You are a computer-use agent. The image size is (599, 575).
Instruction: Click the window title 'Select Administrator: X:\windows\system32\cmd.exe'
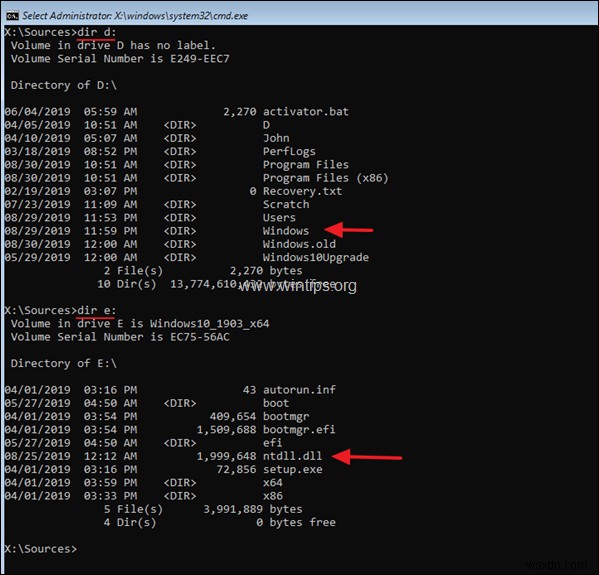(135, 16)
